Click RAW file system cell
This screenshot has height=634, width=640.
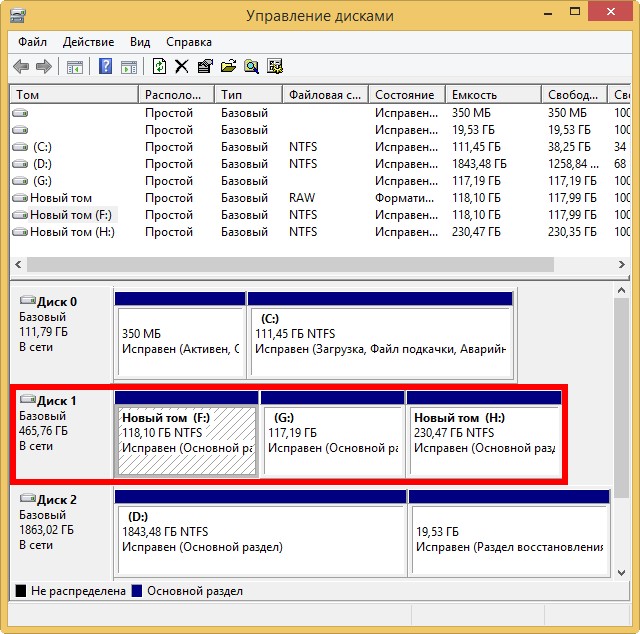pos(302,198)
